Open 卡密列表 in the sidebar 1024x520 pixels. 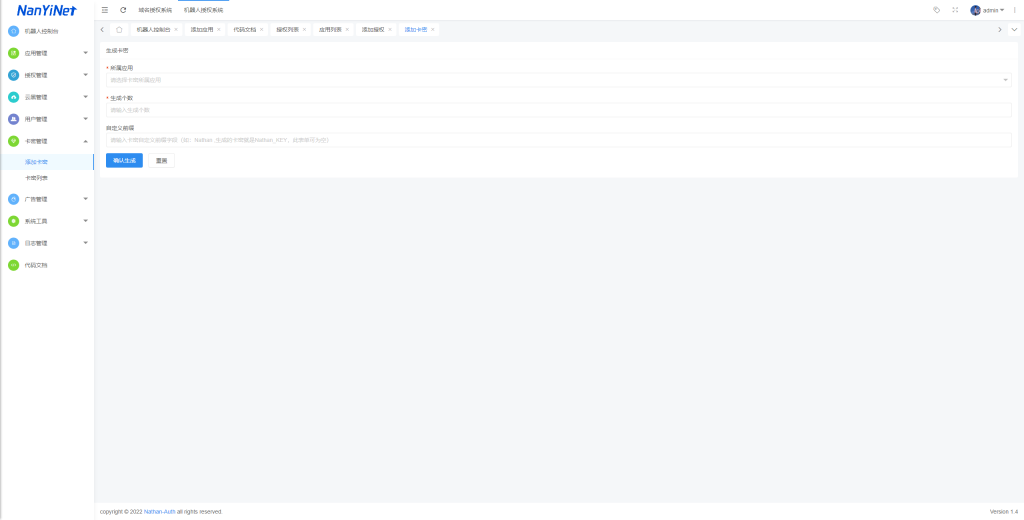[37, 178]
